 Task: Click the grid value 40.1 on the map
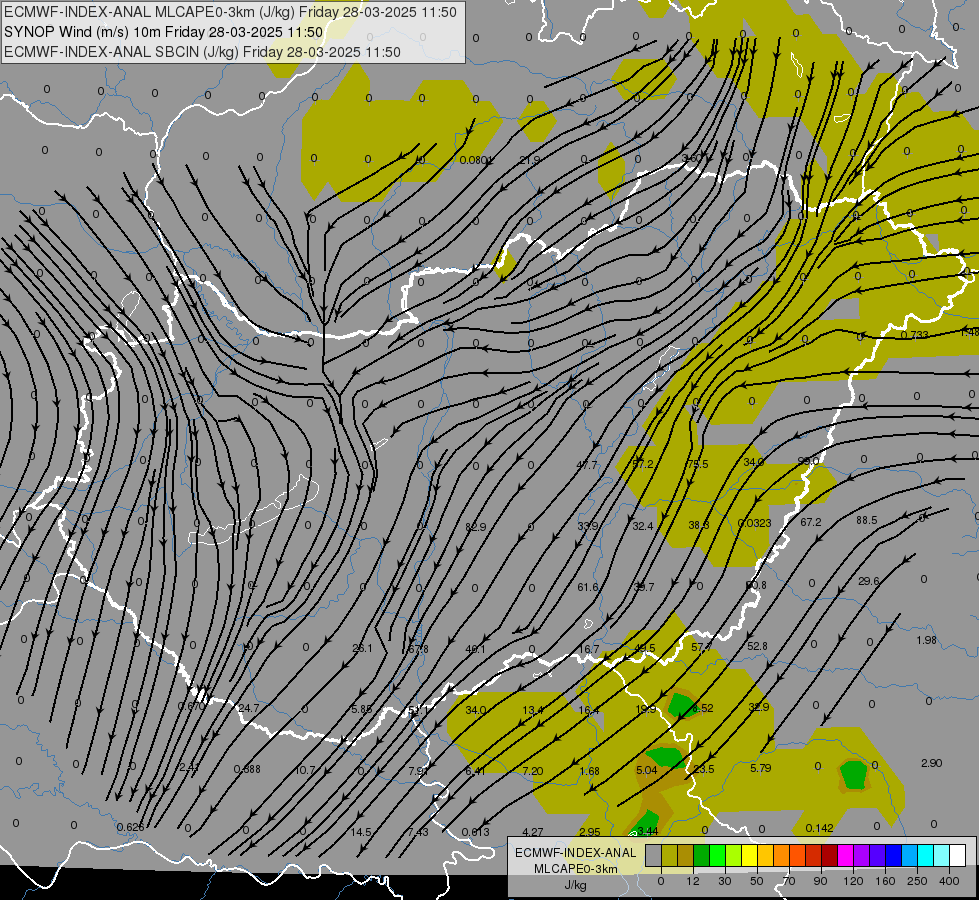(475, 649)
